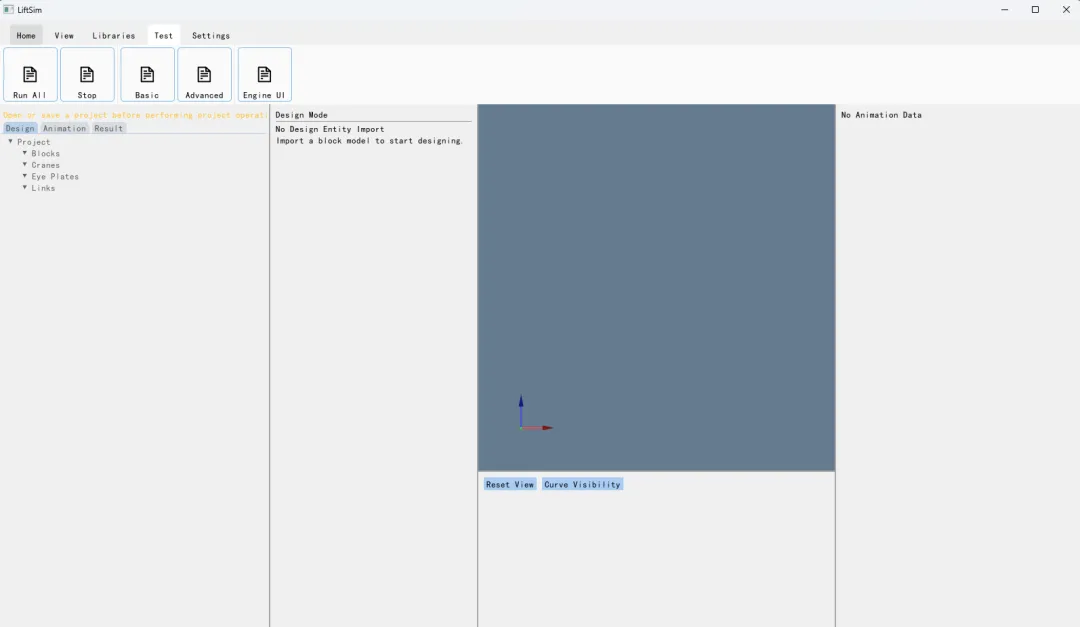Switch to the Home ribbon tab
Viewport: 1080px width, 627px height.
pyautogui.click(x=26, y=35)
